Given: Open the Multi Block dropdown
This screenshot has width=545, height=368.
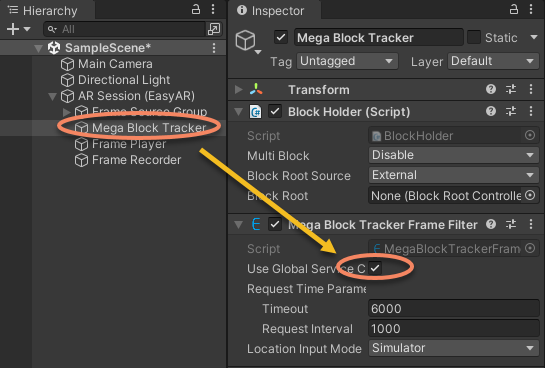Looking at the screenshot, I should 454,155.
